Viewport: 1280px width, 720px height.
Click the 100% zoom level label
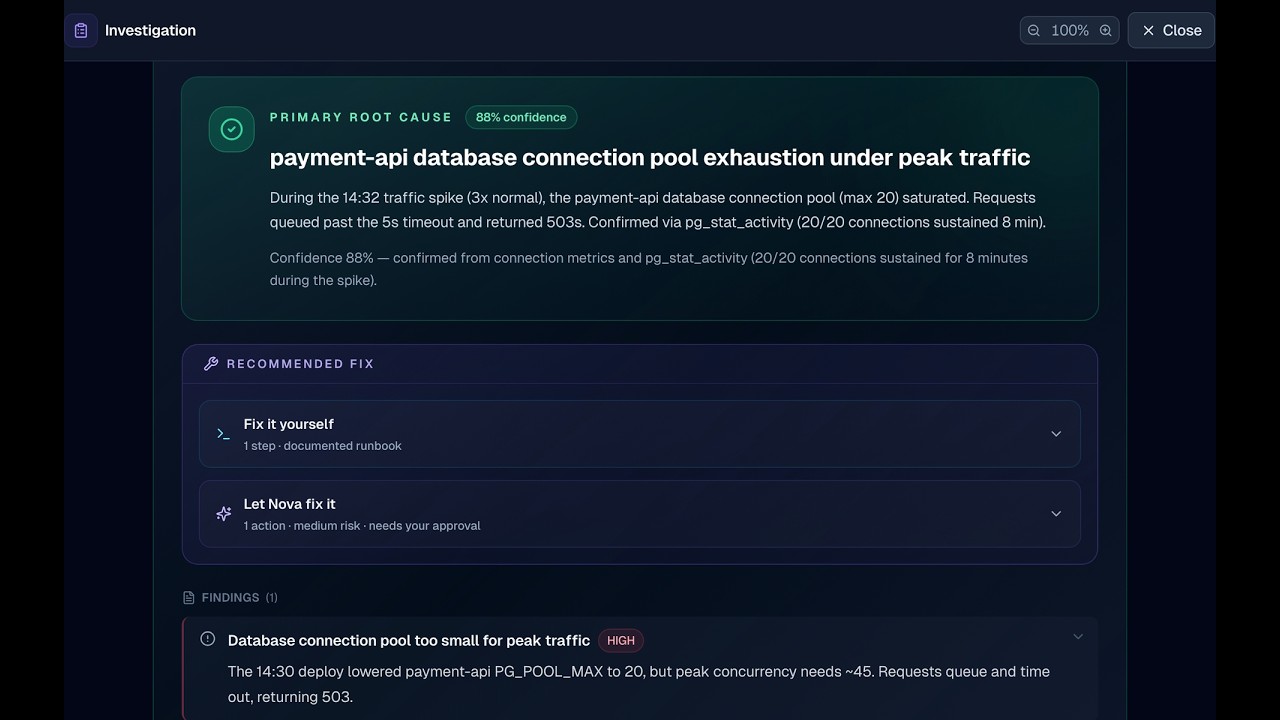[x=1070, y=31]
